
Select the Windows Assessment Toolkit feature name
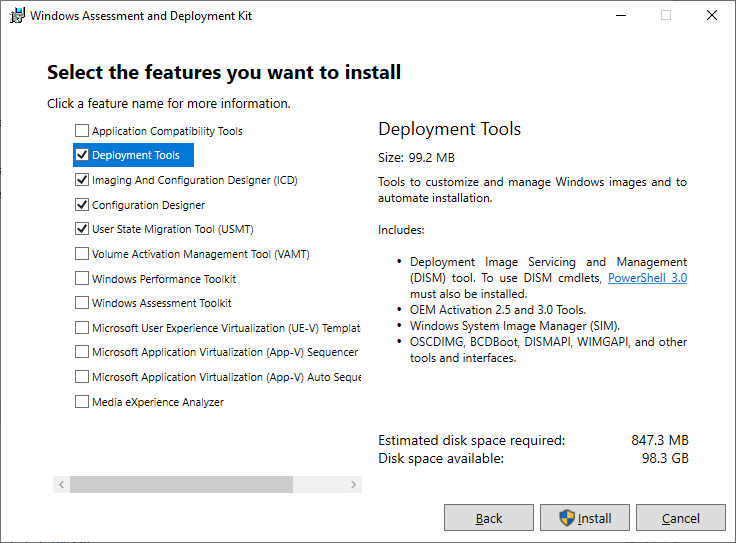(161, 303)
